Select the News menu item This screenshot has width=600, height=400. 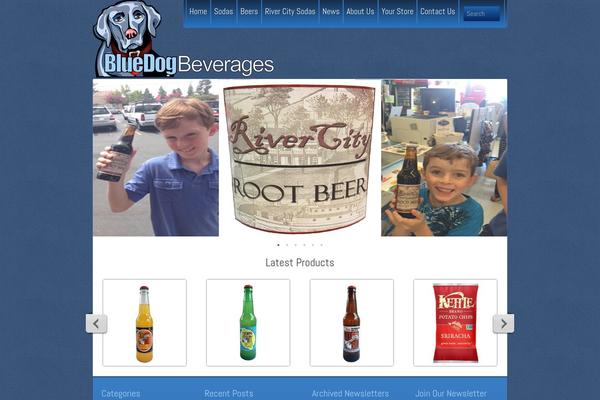pos(331,11)
